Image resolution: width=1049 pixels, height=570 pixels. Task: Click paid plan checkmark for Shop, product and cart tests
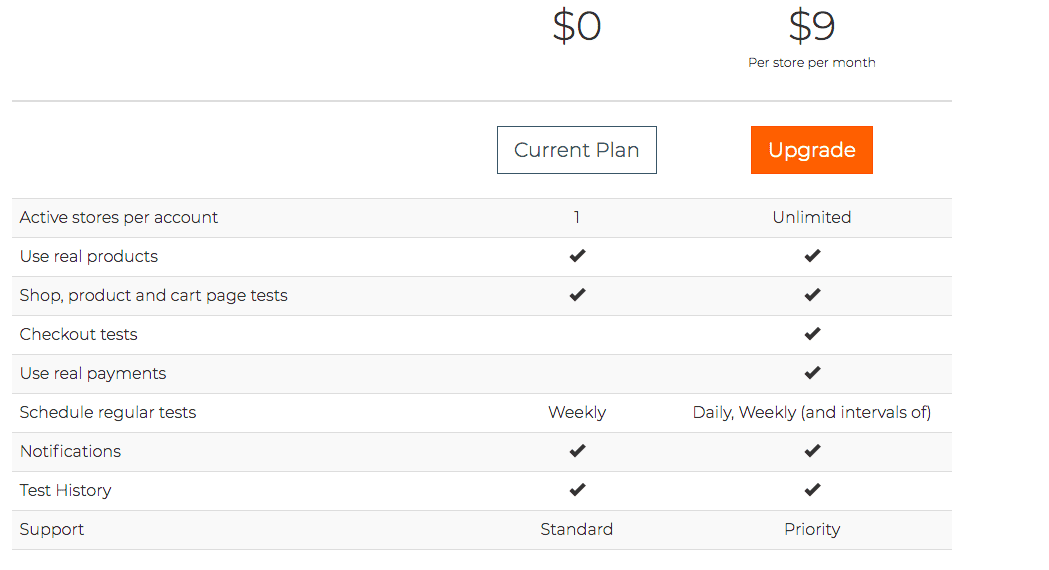(812, 294)
